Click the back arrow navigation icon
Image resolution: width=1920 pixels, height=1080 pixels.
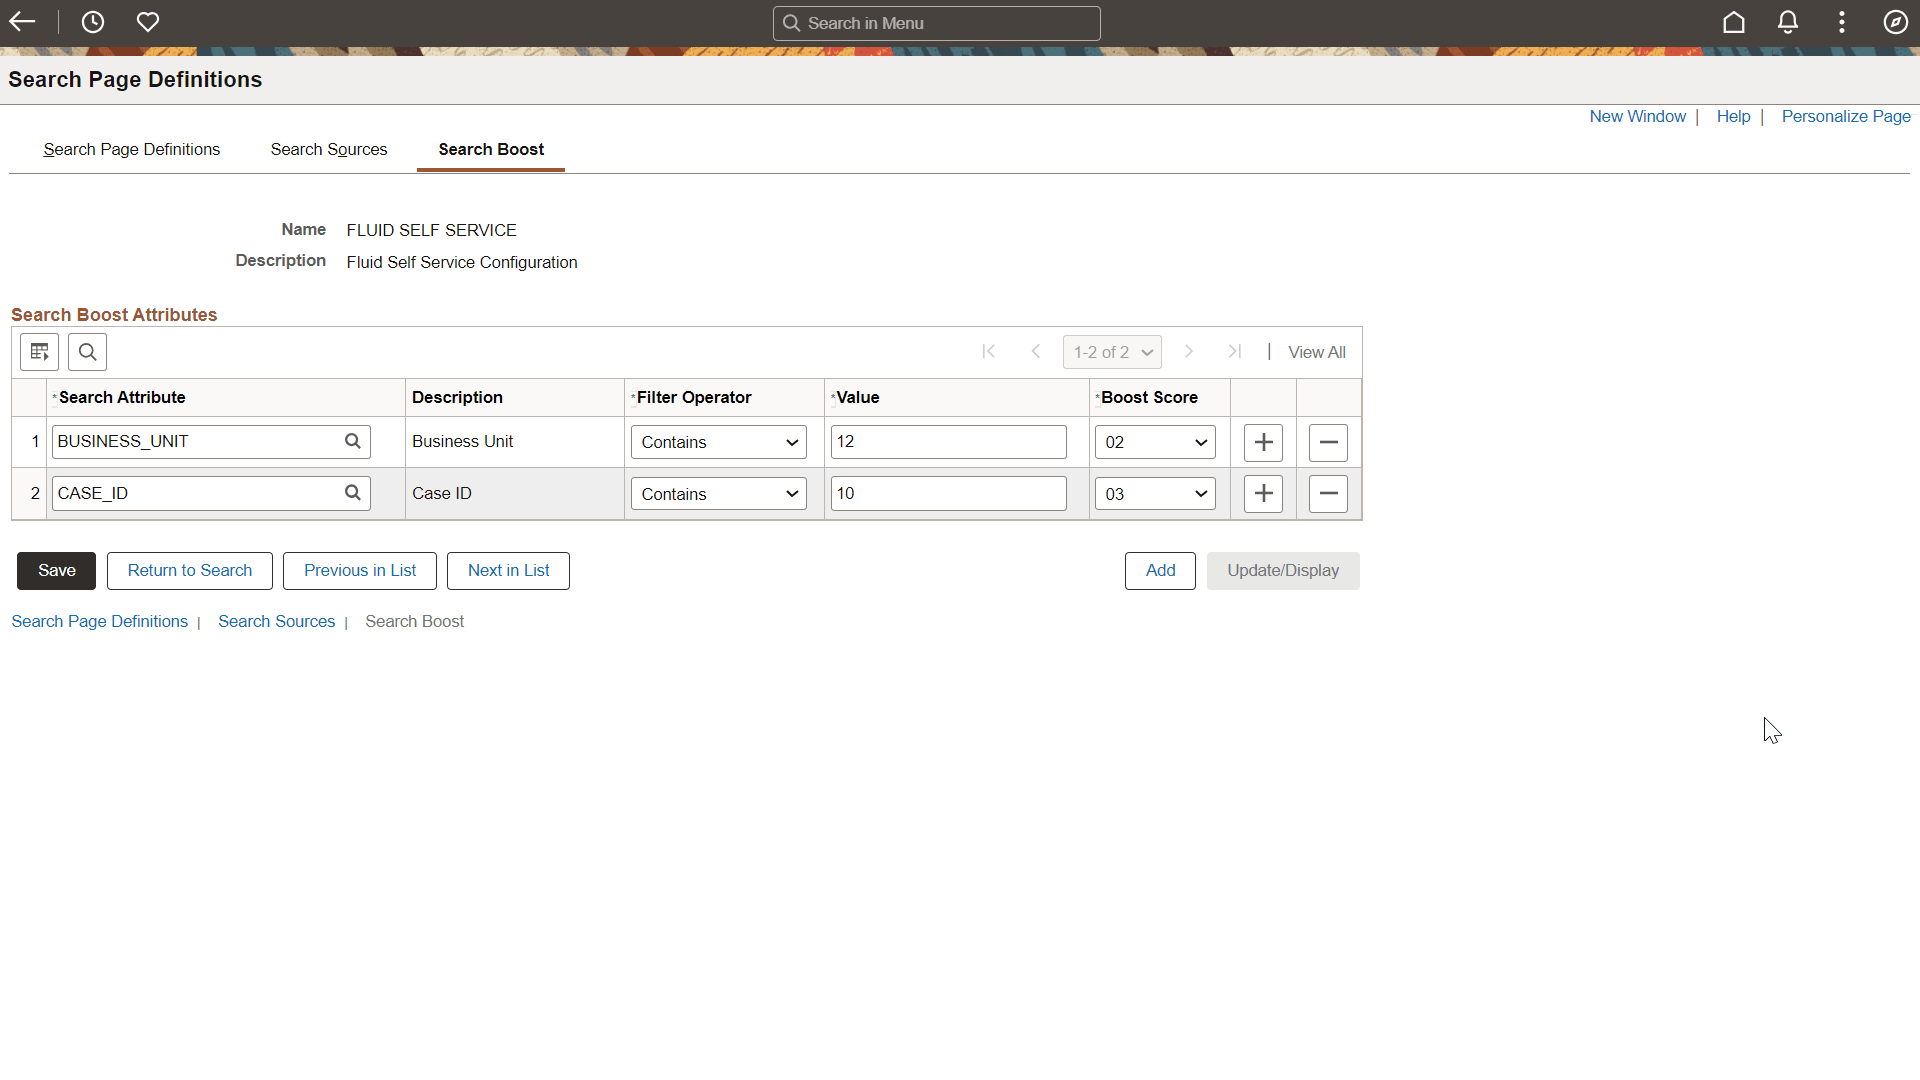[x=22, y=22]
